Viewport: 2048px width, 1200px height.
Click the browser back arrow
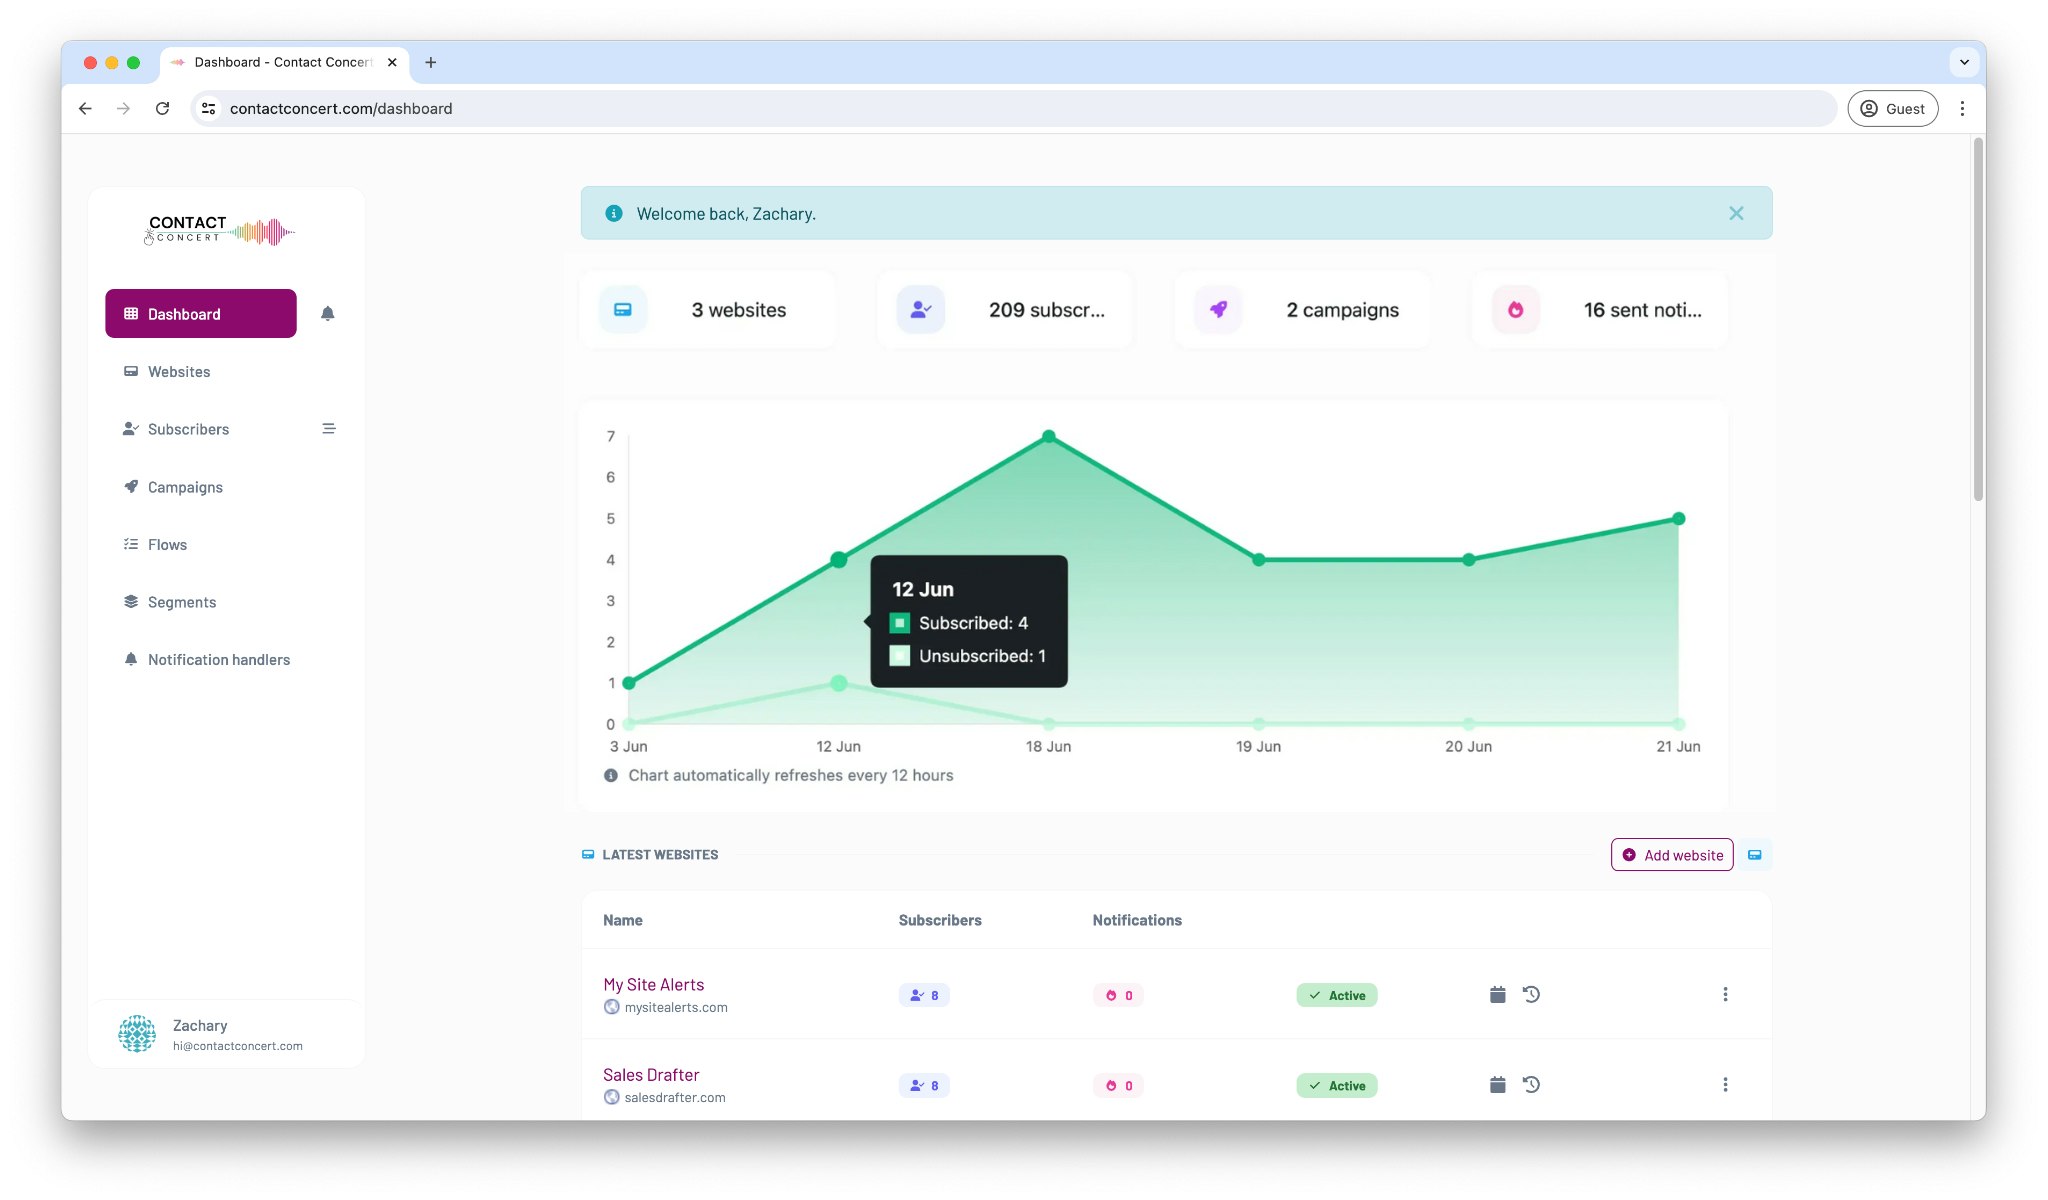coord(85,109)
